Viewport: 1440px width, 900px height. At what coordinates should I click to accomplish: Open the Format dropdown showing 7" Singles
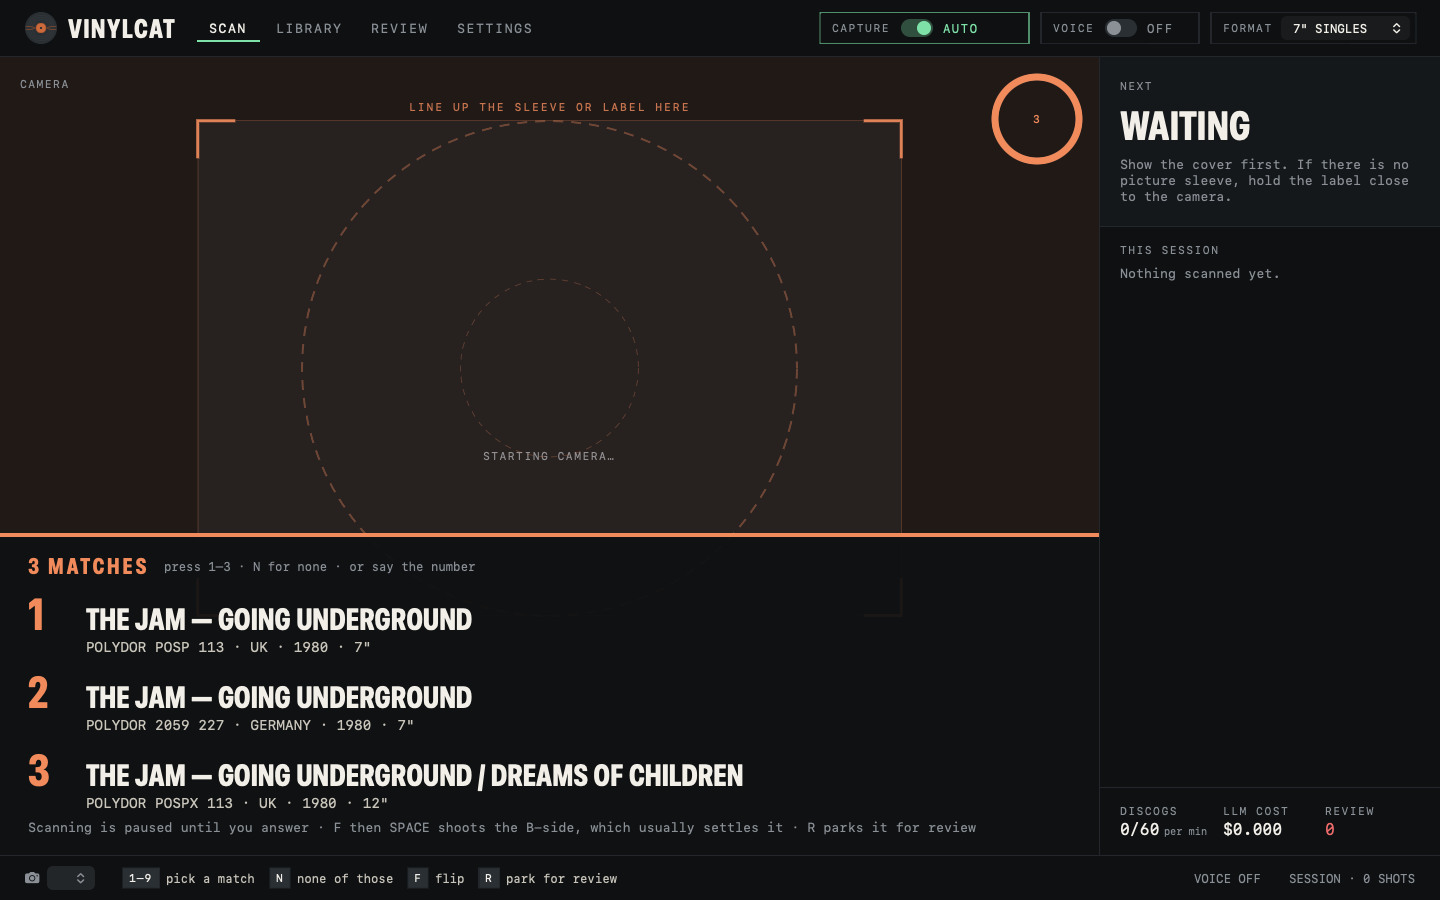point(1346,28)
